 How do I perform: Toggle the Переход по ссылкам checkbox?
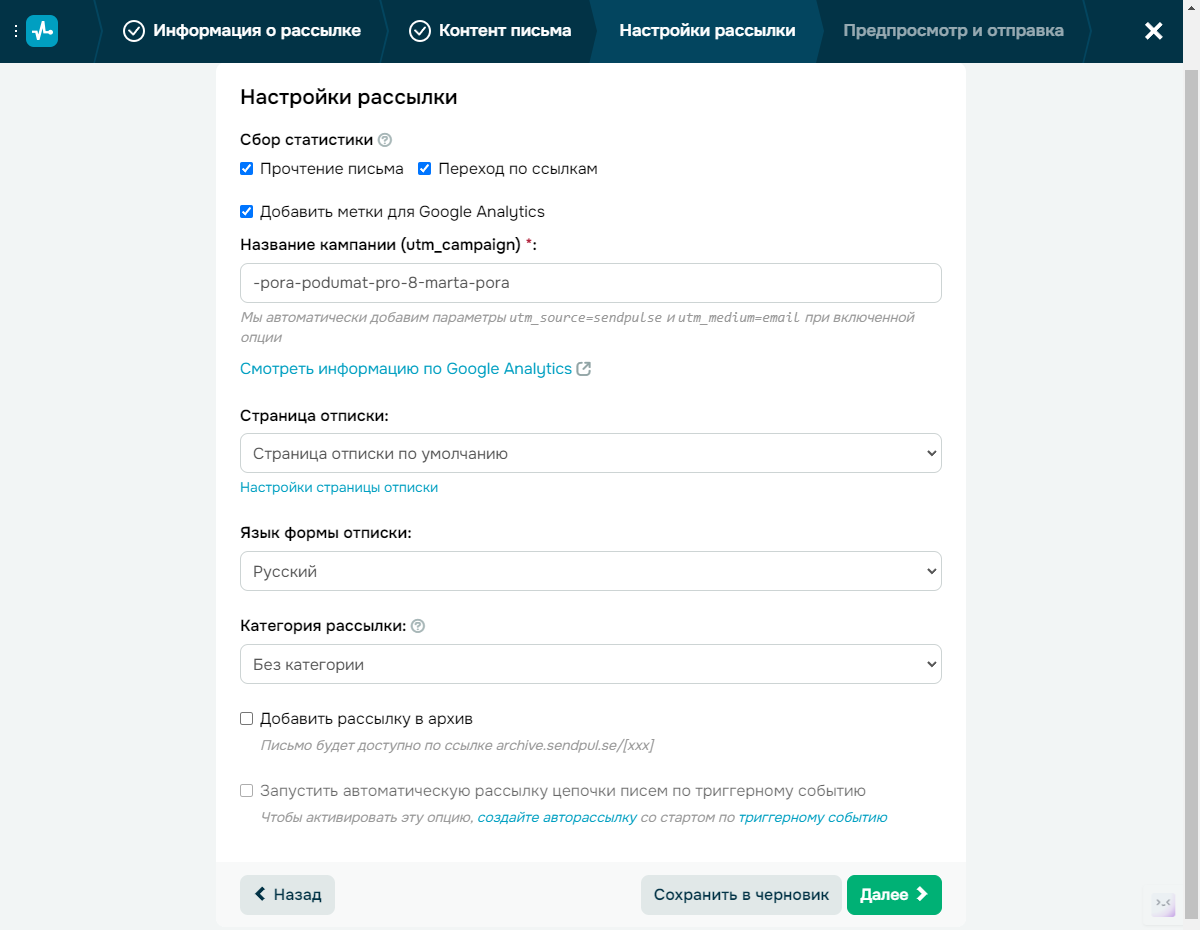click(424, 169)
